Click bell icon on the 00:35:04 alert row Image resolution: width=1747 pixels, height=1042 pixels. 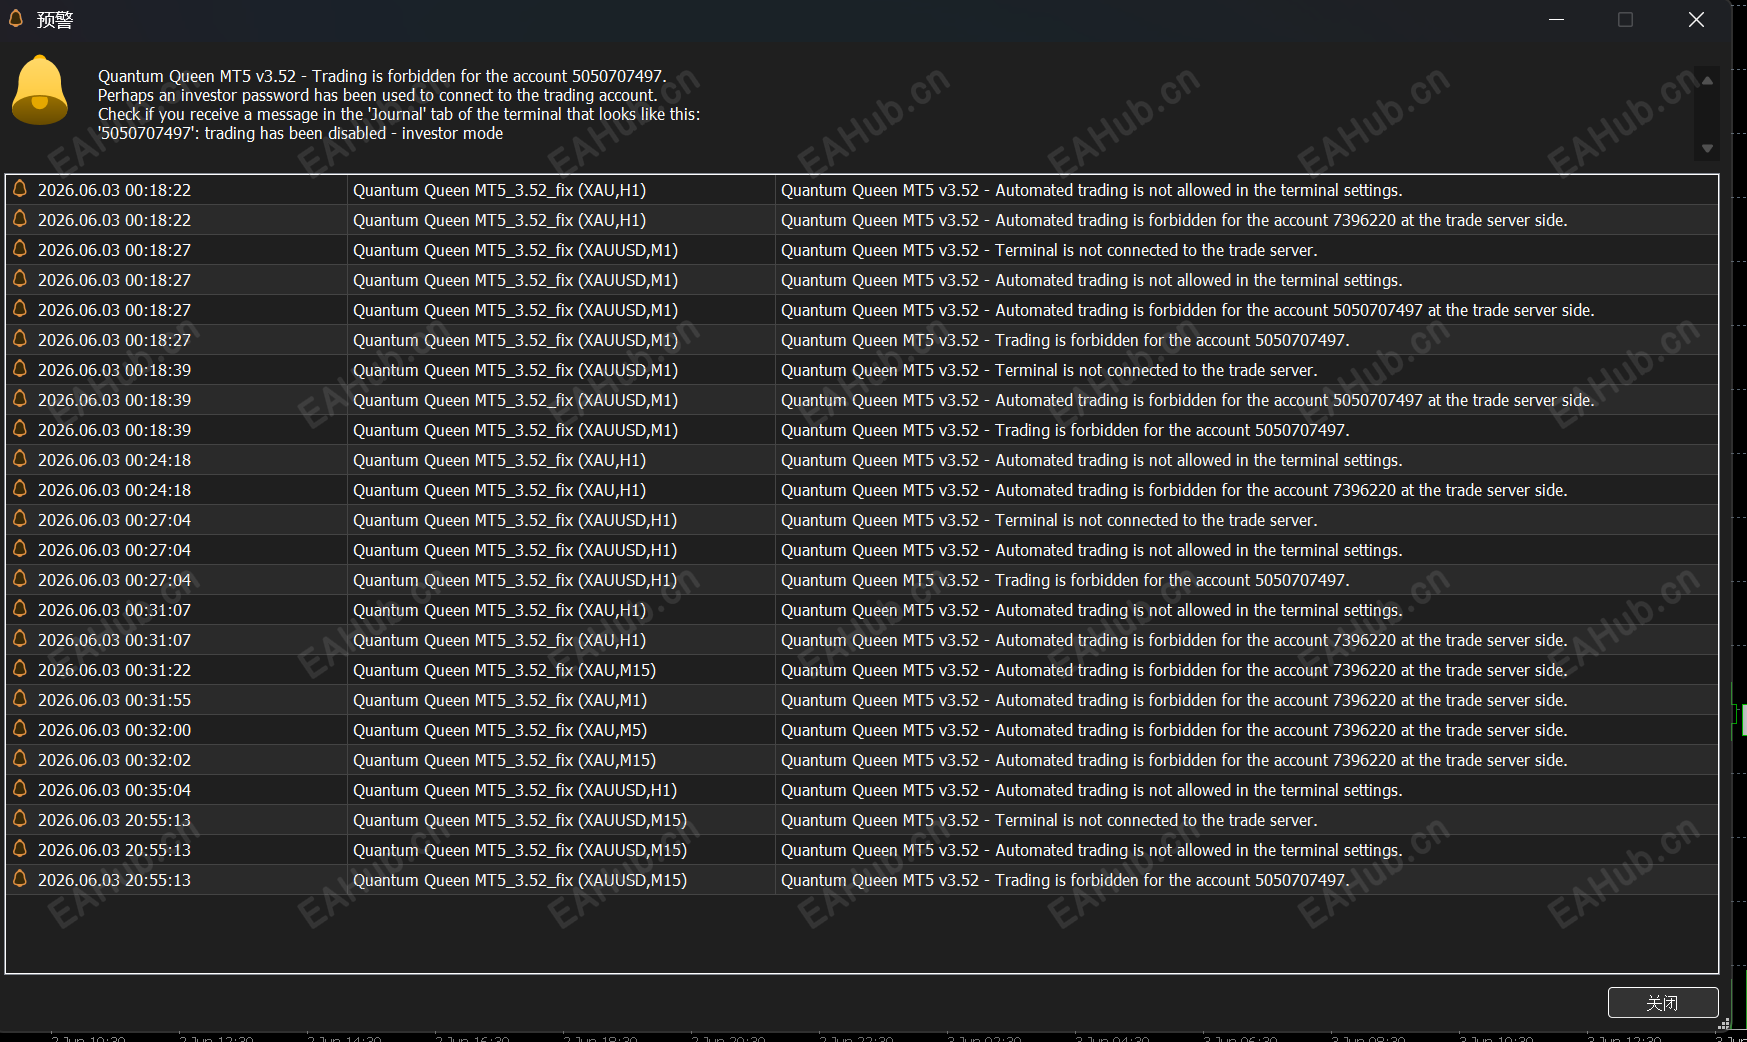20,789
